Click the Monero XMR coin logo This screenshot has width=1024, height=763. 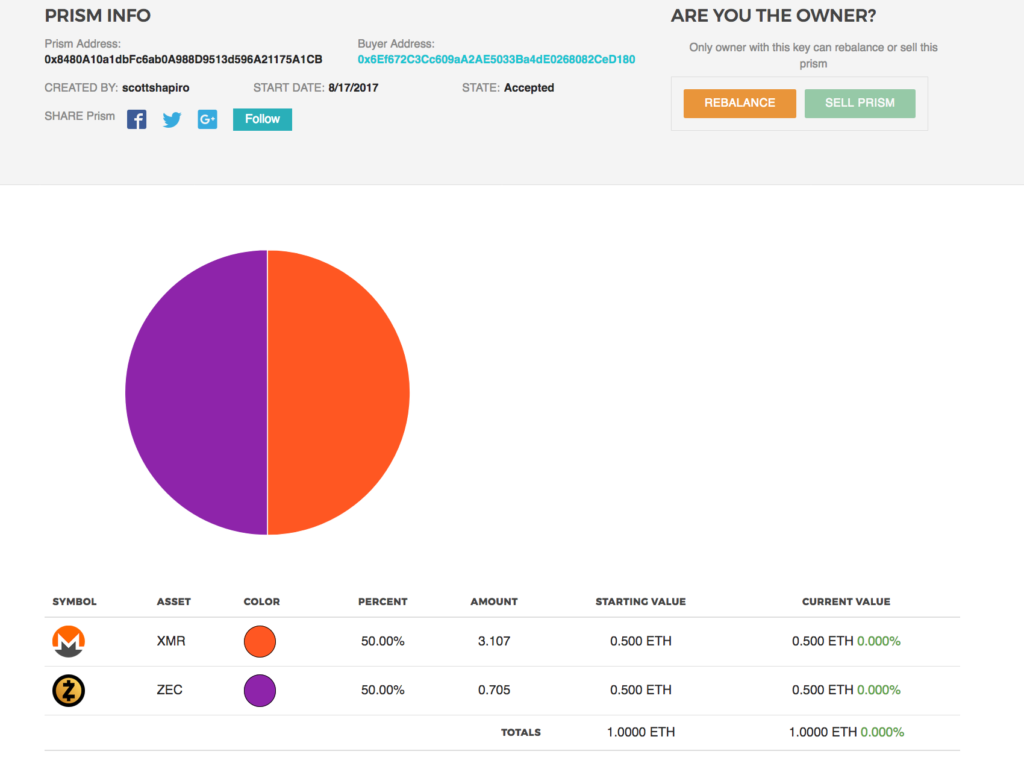(68, 641)
